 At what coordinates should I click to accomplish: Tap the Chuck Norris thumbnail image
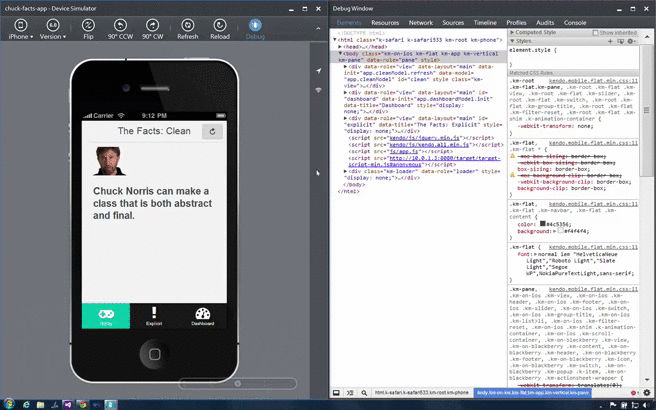[x=108, y=161]
